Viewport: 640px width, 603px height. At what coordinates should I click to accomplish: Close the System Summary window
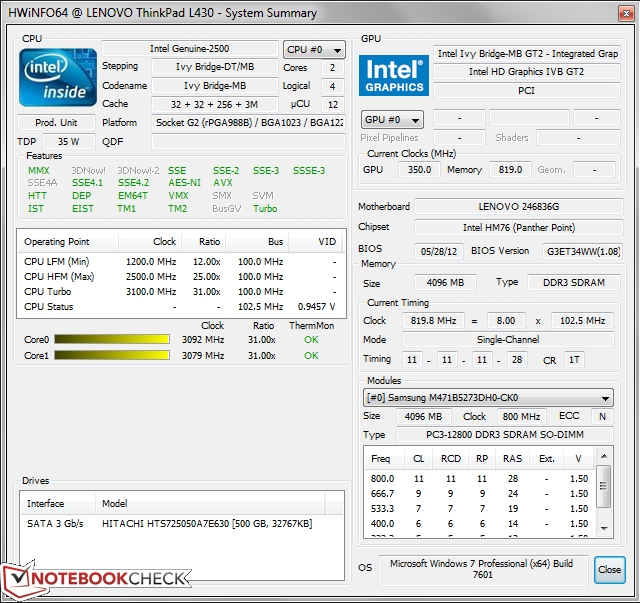pos(626,14)
